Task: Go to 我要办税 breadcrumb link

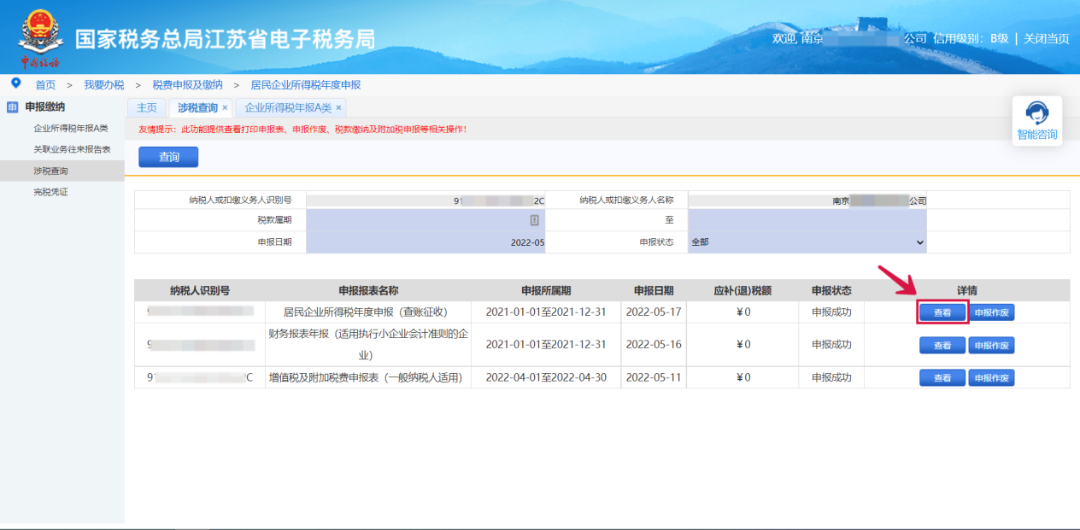Action: [x=104, y=85]
